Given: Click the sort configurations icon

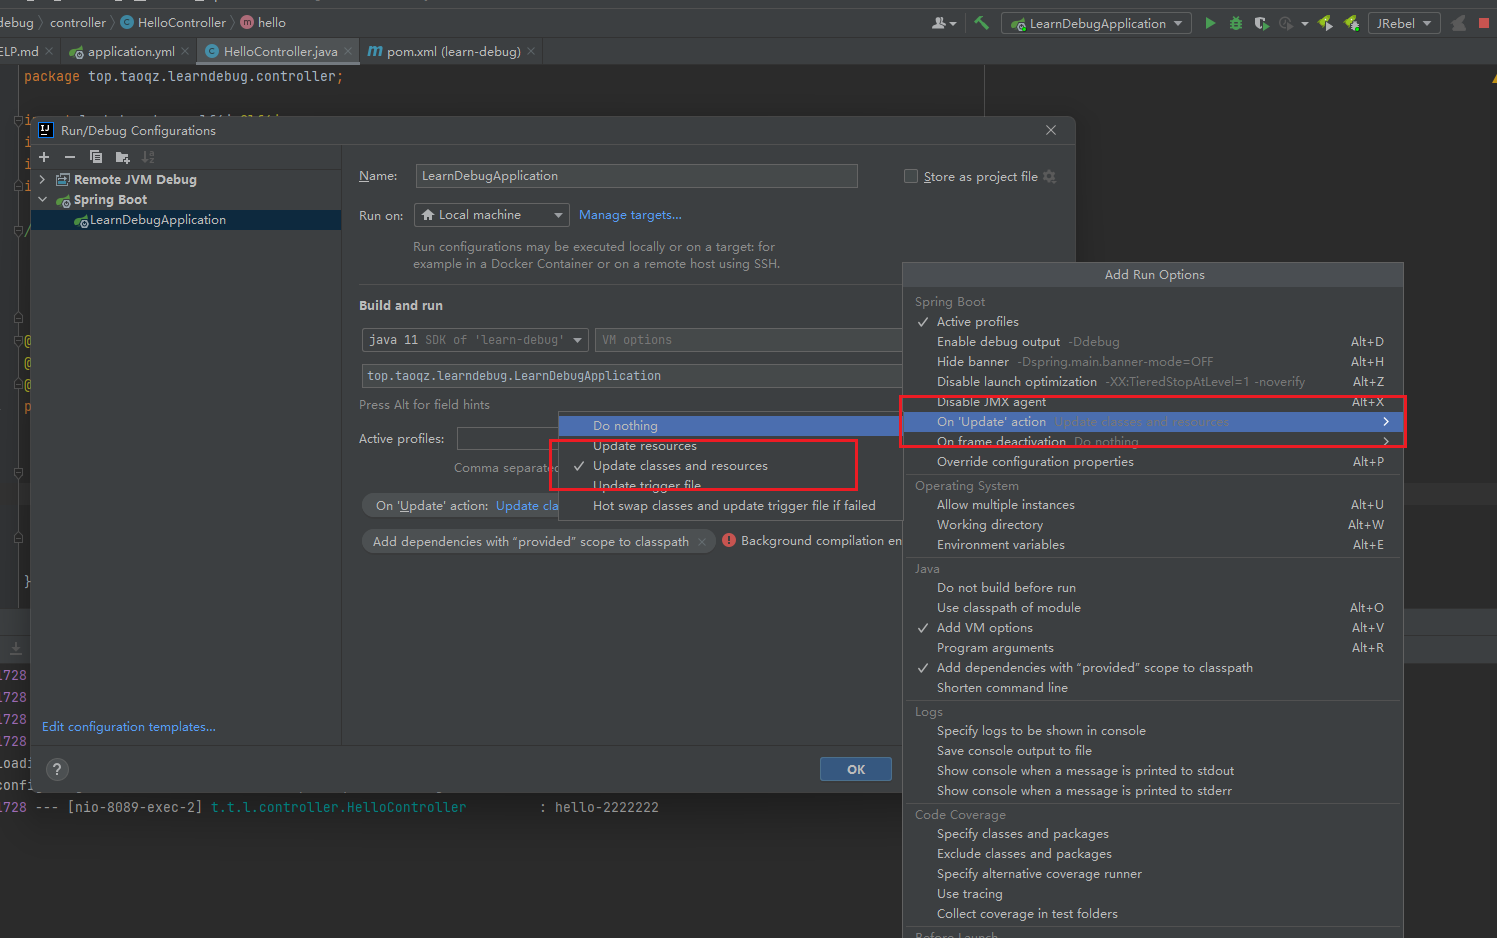Looking at the screenshot, I should (148, 157).
